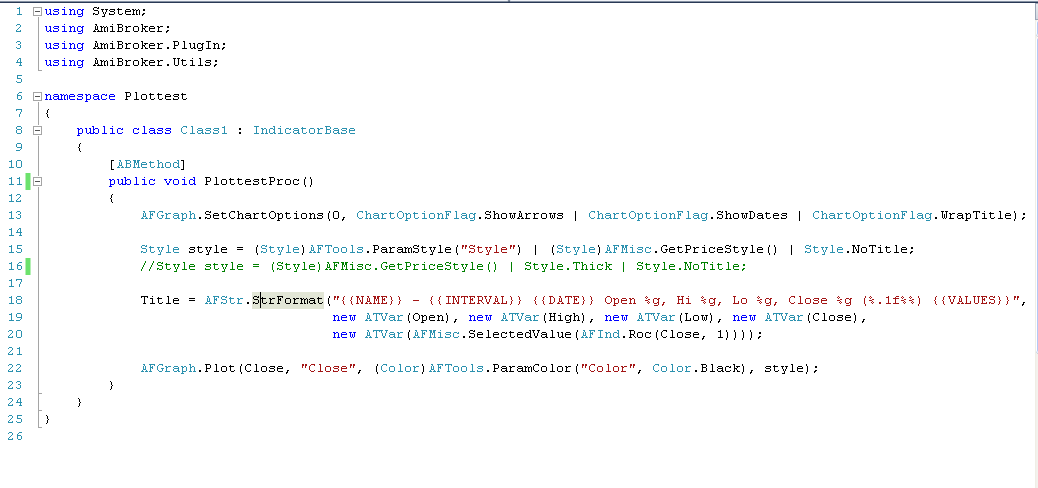1038x488 pixels.
Task: Place cursor on 'Plottest' namespace name
Action: (156, 96)
